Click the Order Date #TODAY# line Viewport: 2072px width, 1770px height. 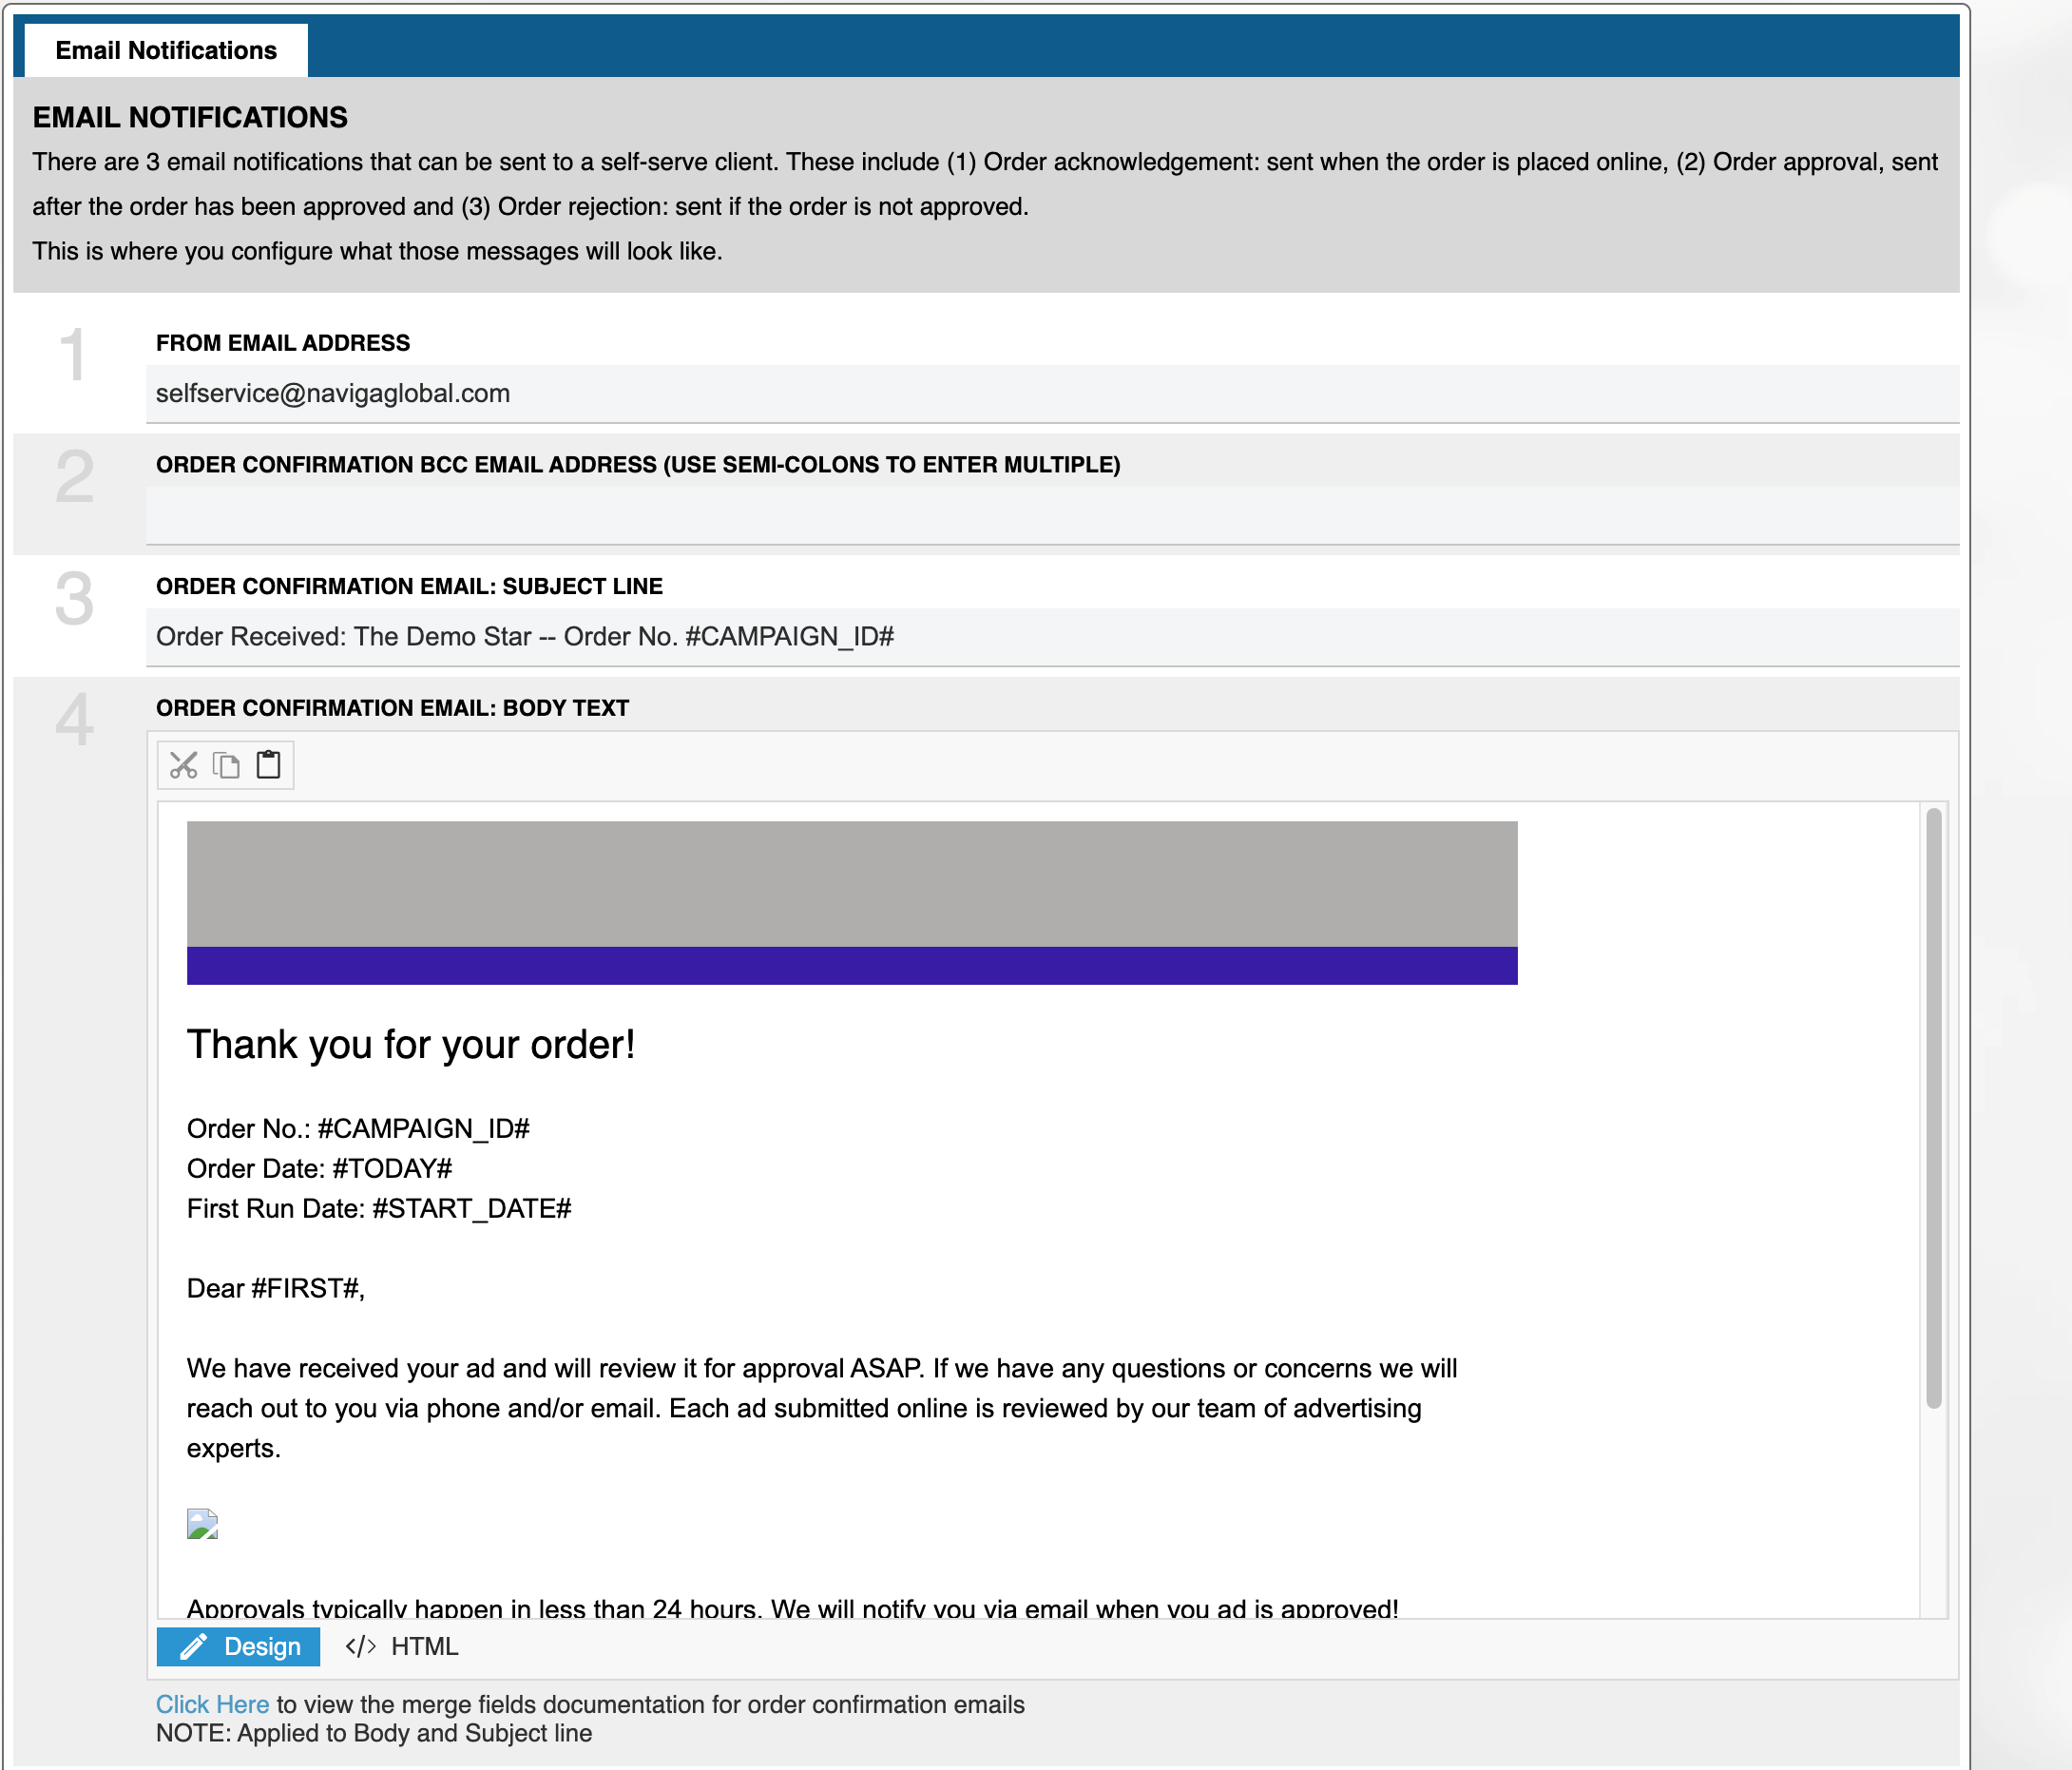(320, 1168)
